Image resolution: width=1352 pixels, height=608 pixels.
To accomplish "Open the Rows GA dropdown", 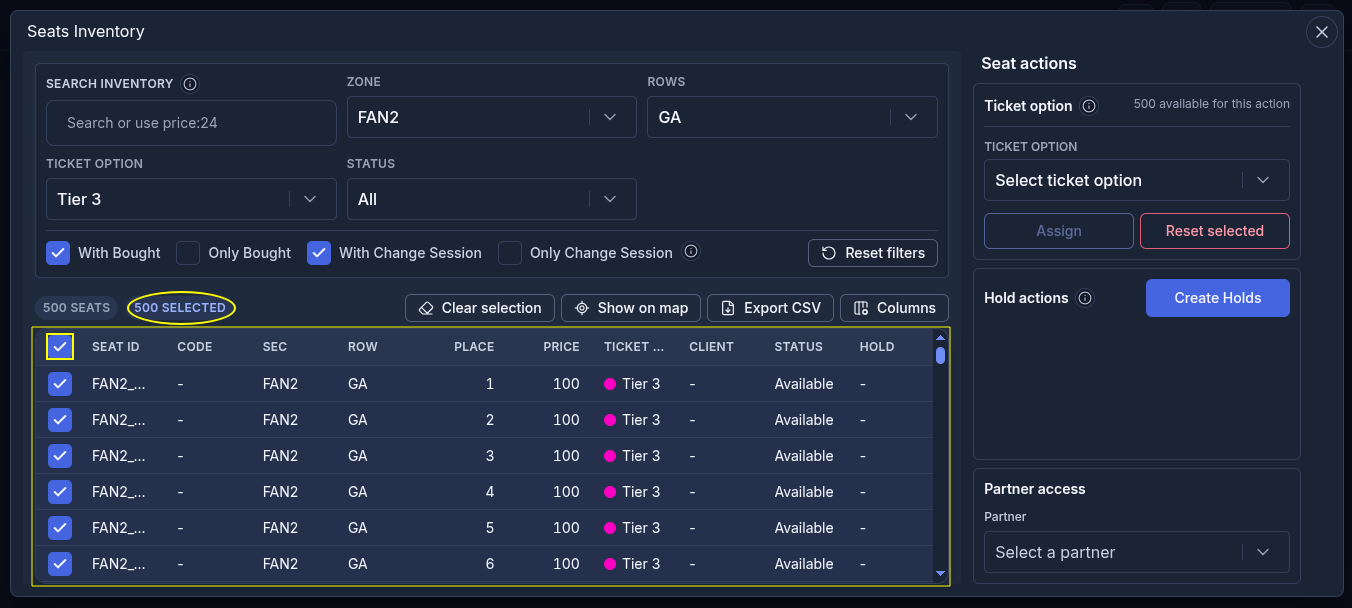I will (792, 117).
